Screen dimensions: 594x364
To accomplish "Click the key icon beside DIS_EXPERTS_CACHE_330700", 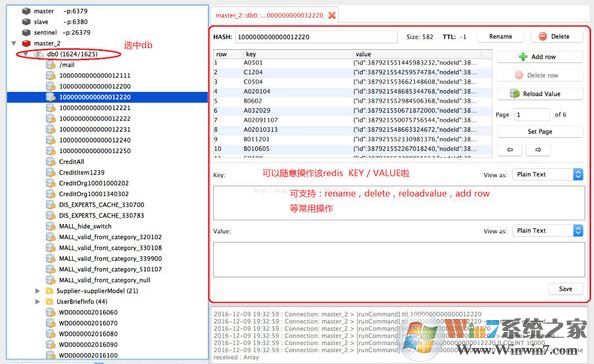I will pyautogui.click(x=51, y=205).
